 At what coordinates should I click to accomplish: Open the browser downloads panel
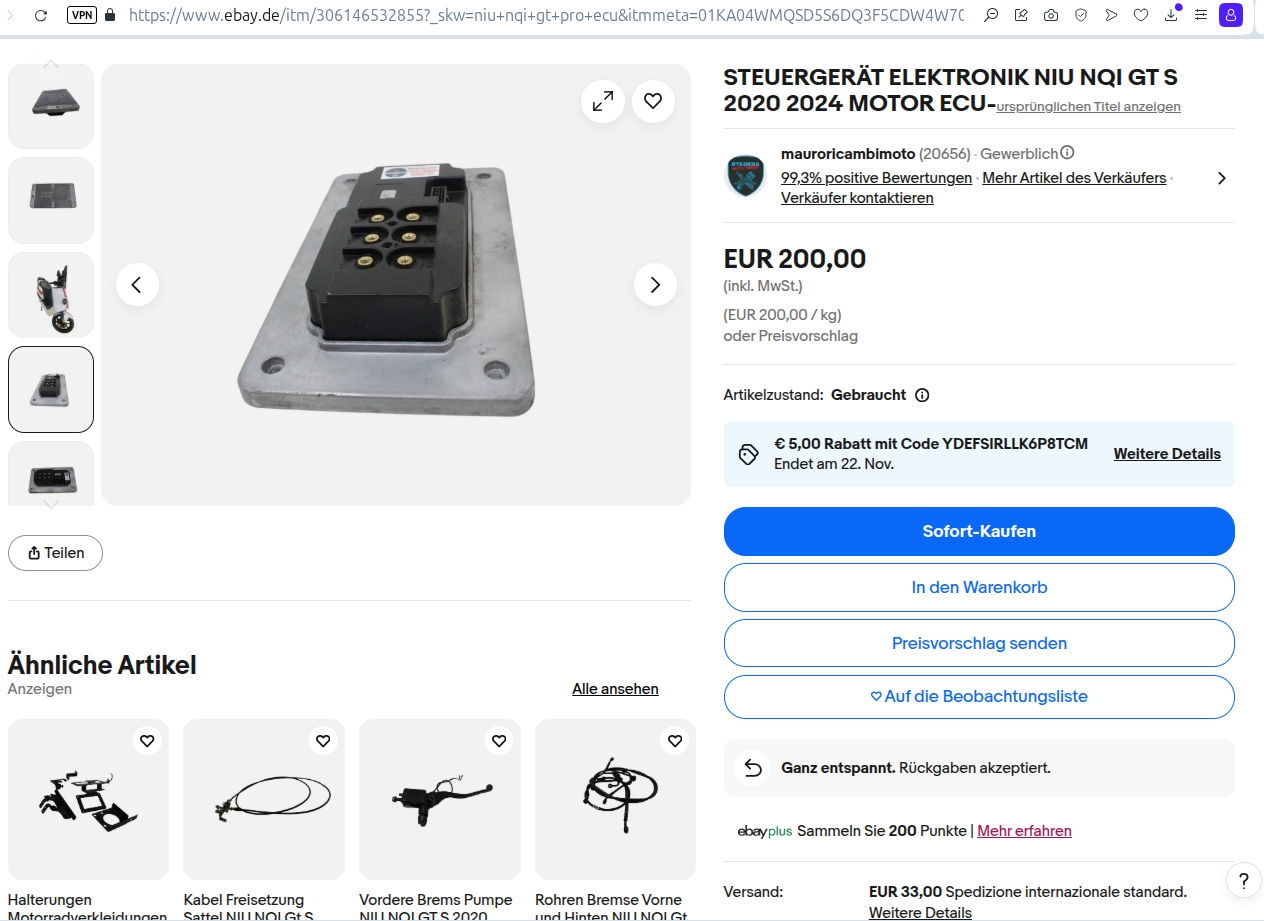pyautogui.click(x=1171, y=15)
